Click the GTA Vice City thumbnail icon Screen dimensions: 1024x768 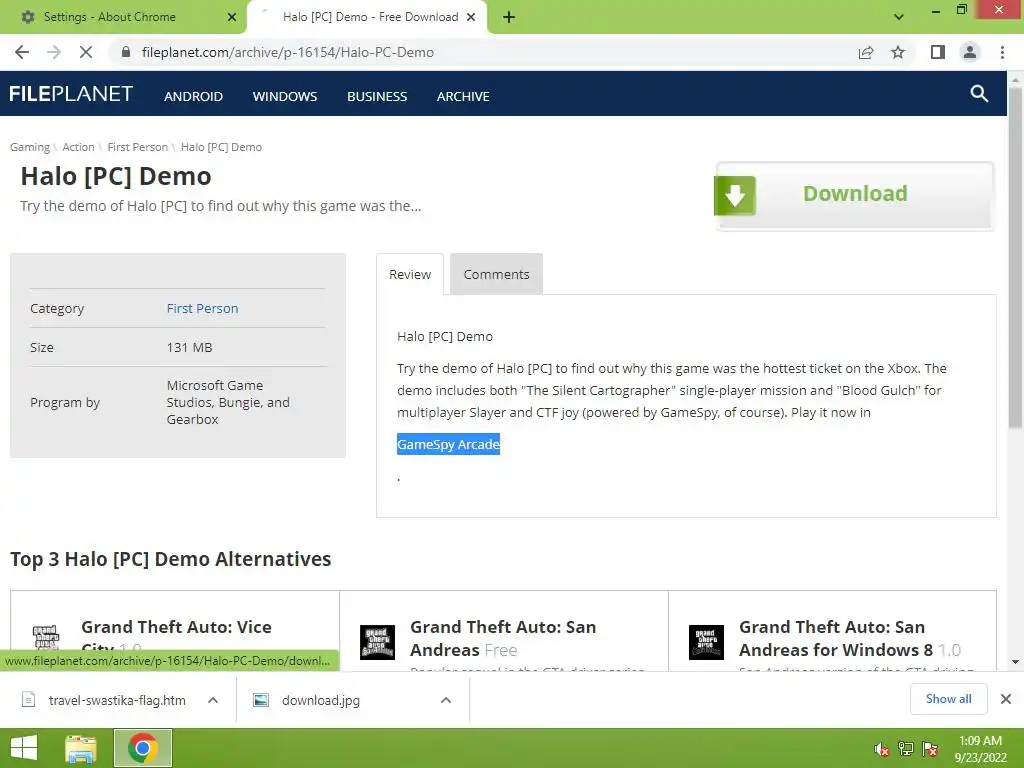coord(46,638)
